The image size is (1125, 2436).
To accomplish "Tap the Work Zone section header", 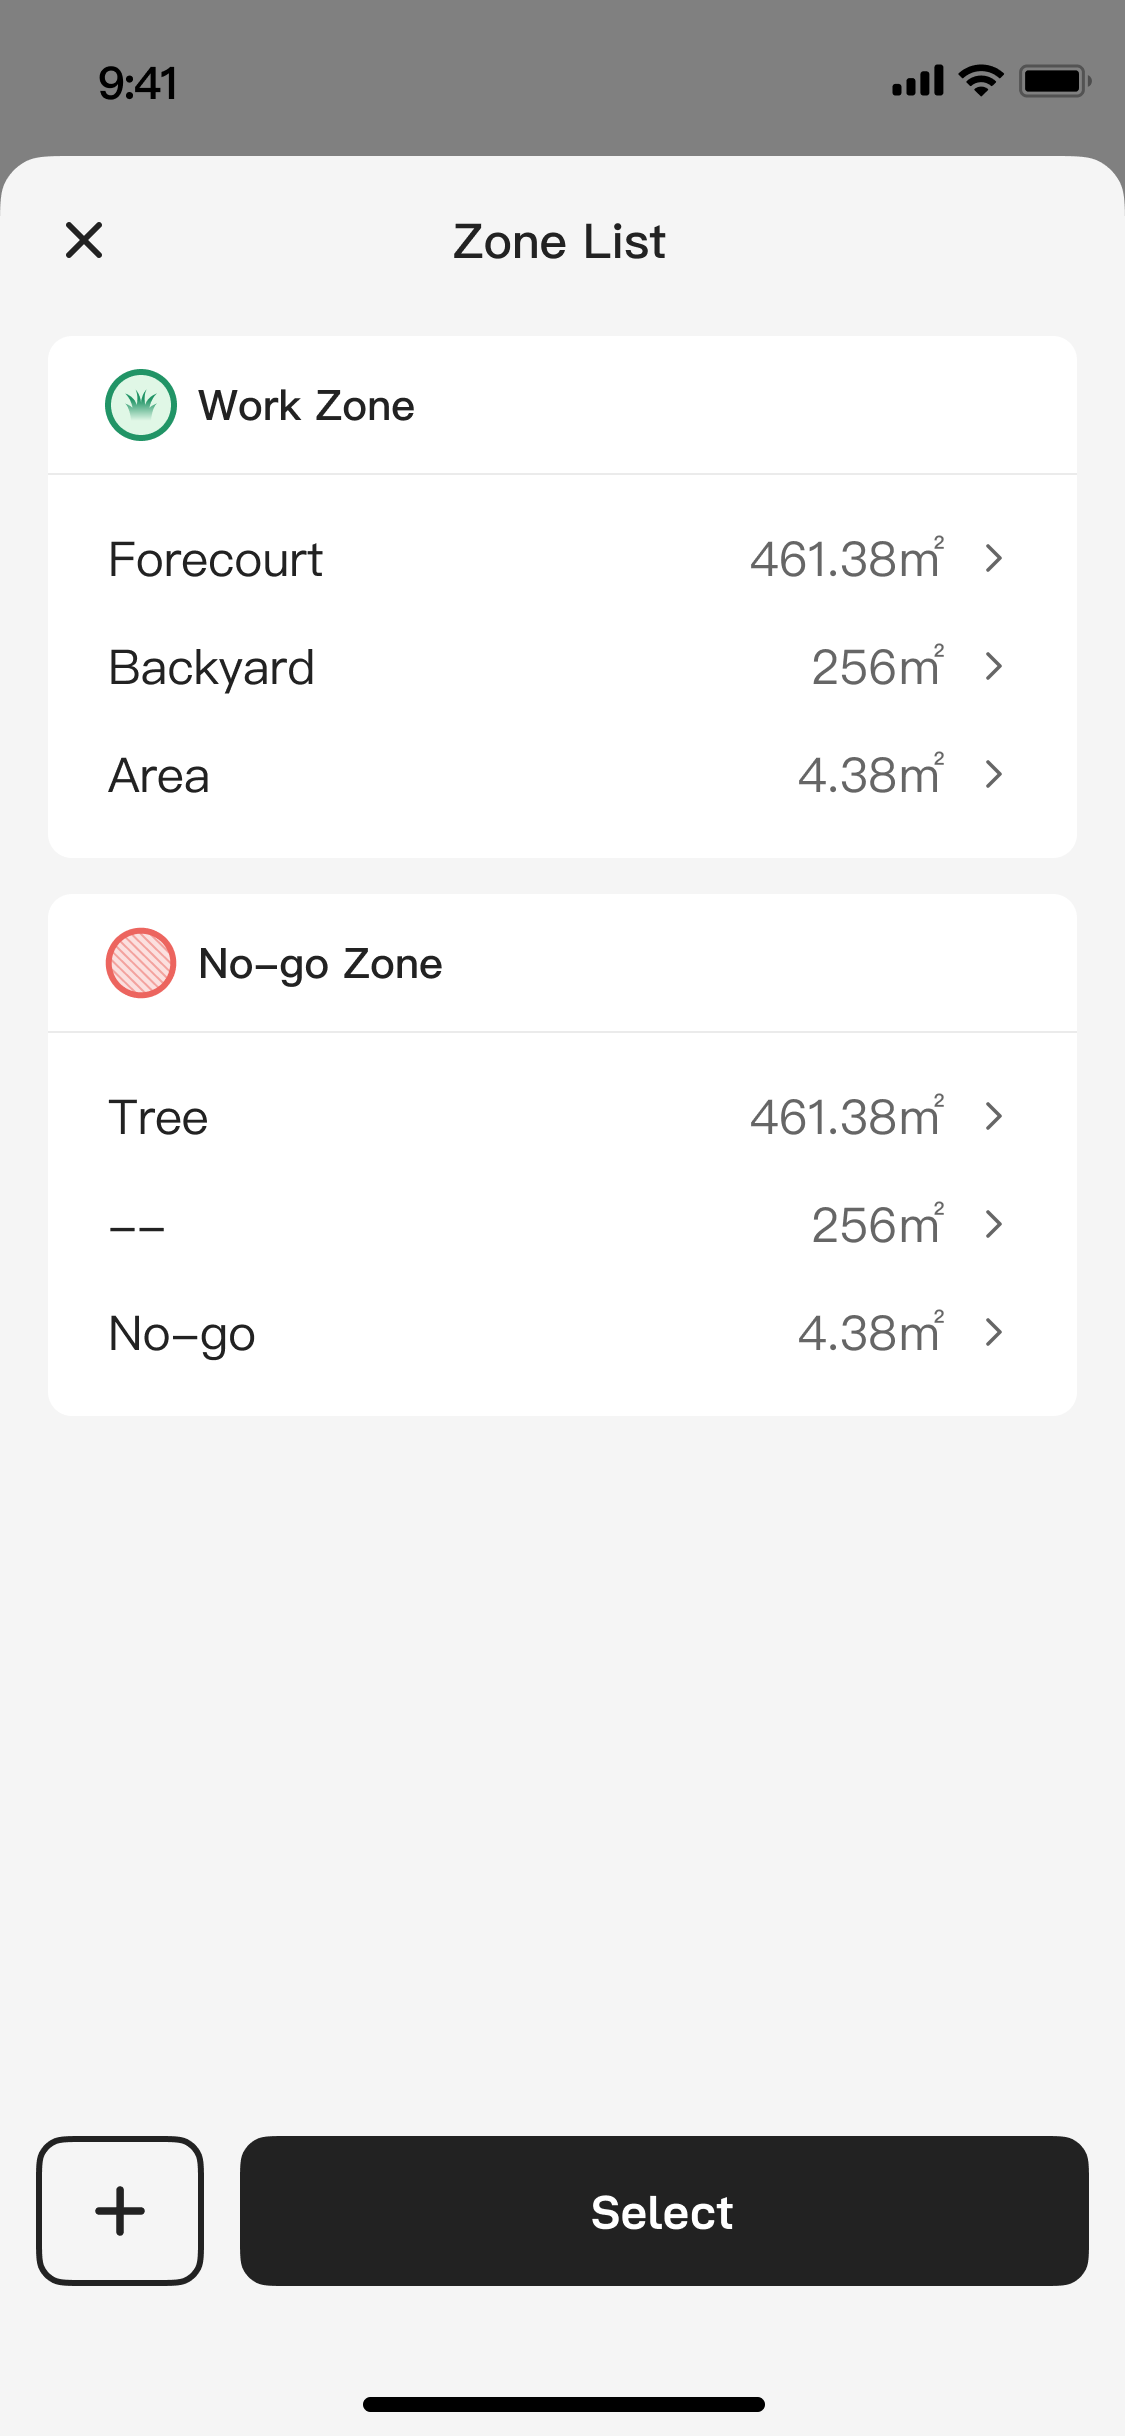I will click(x=306, y=406).
